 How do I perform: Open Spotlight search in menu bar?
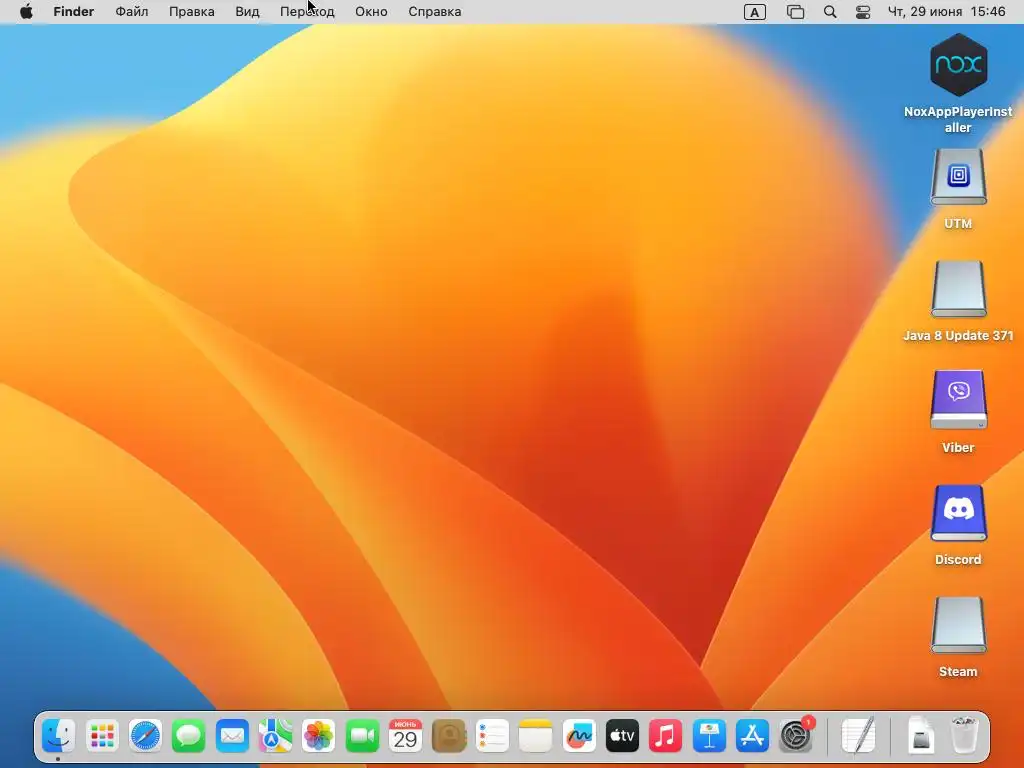click(x=830, y=12)
